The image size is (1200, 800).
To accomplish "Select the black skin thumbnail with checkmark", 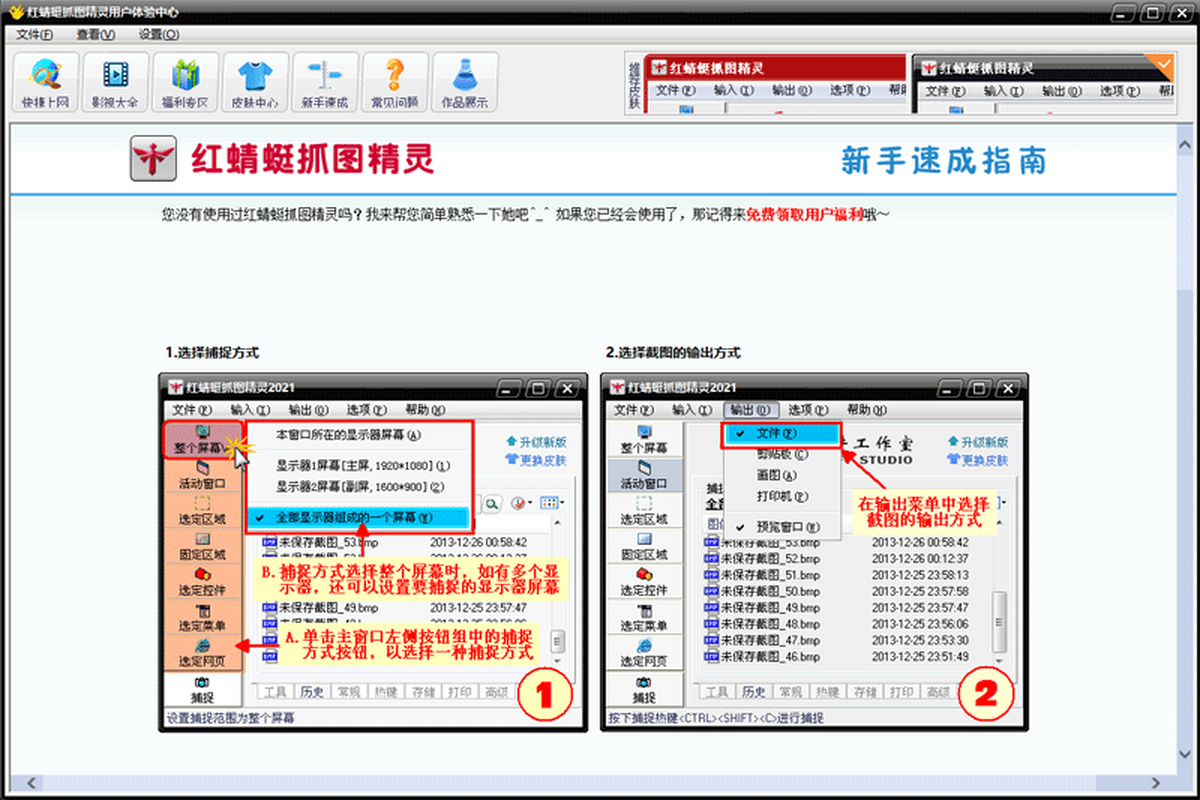I will (x=1045, y=84).
